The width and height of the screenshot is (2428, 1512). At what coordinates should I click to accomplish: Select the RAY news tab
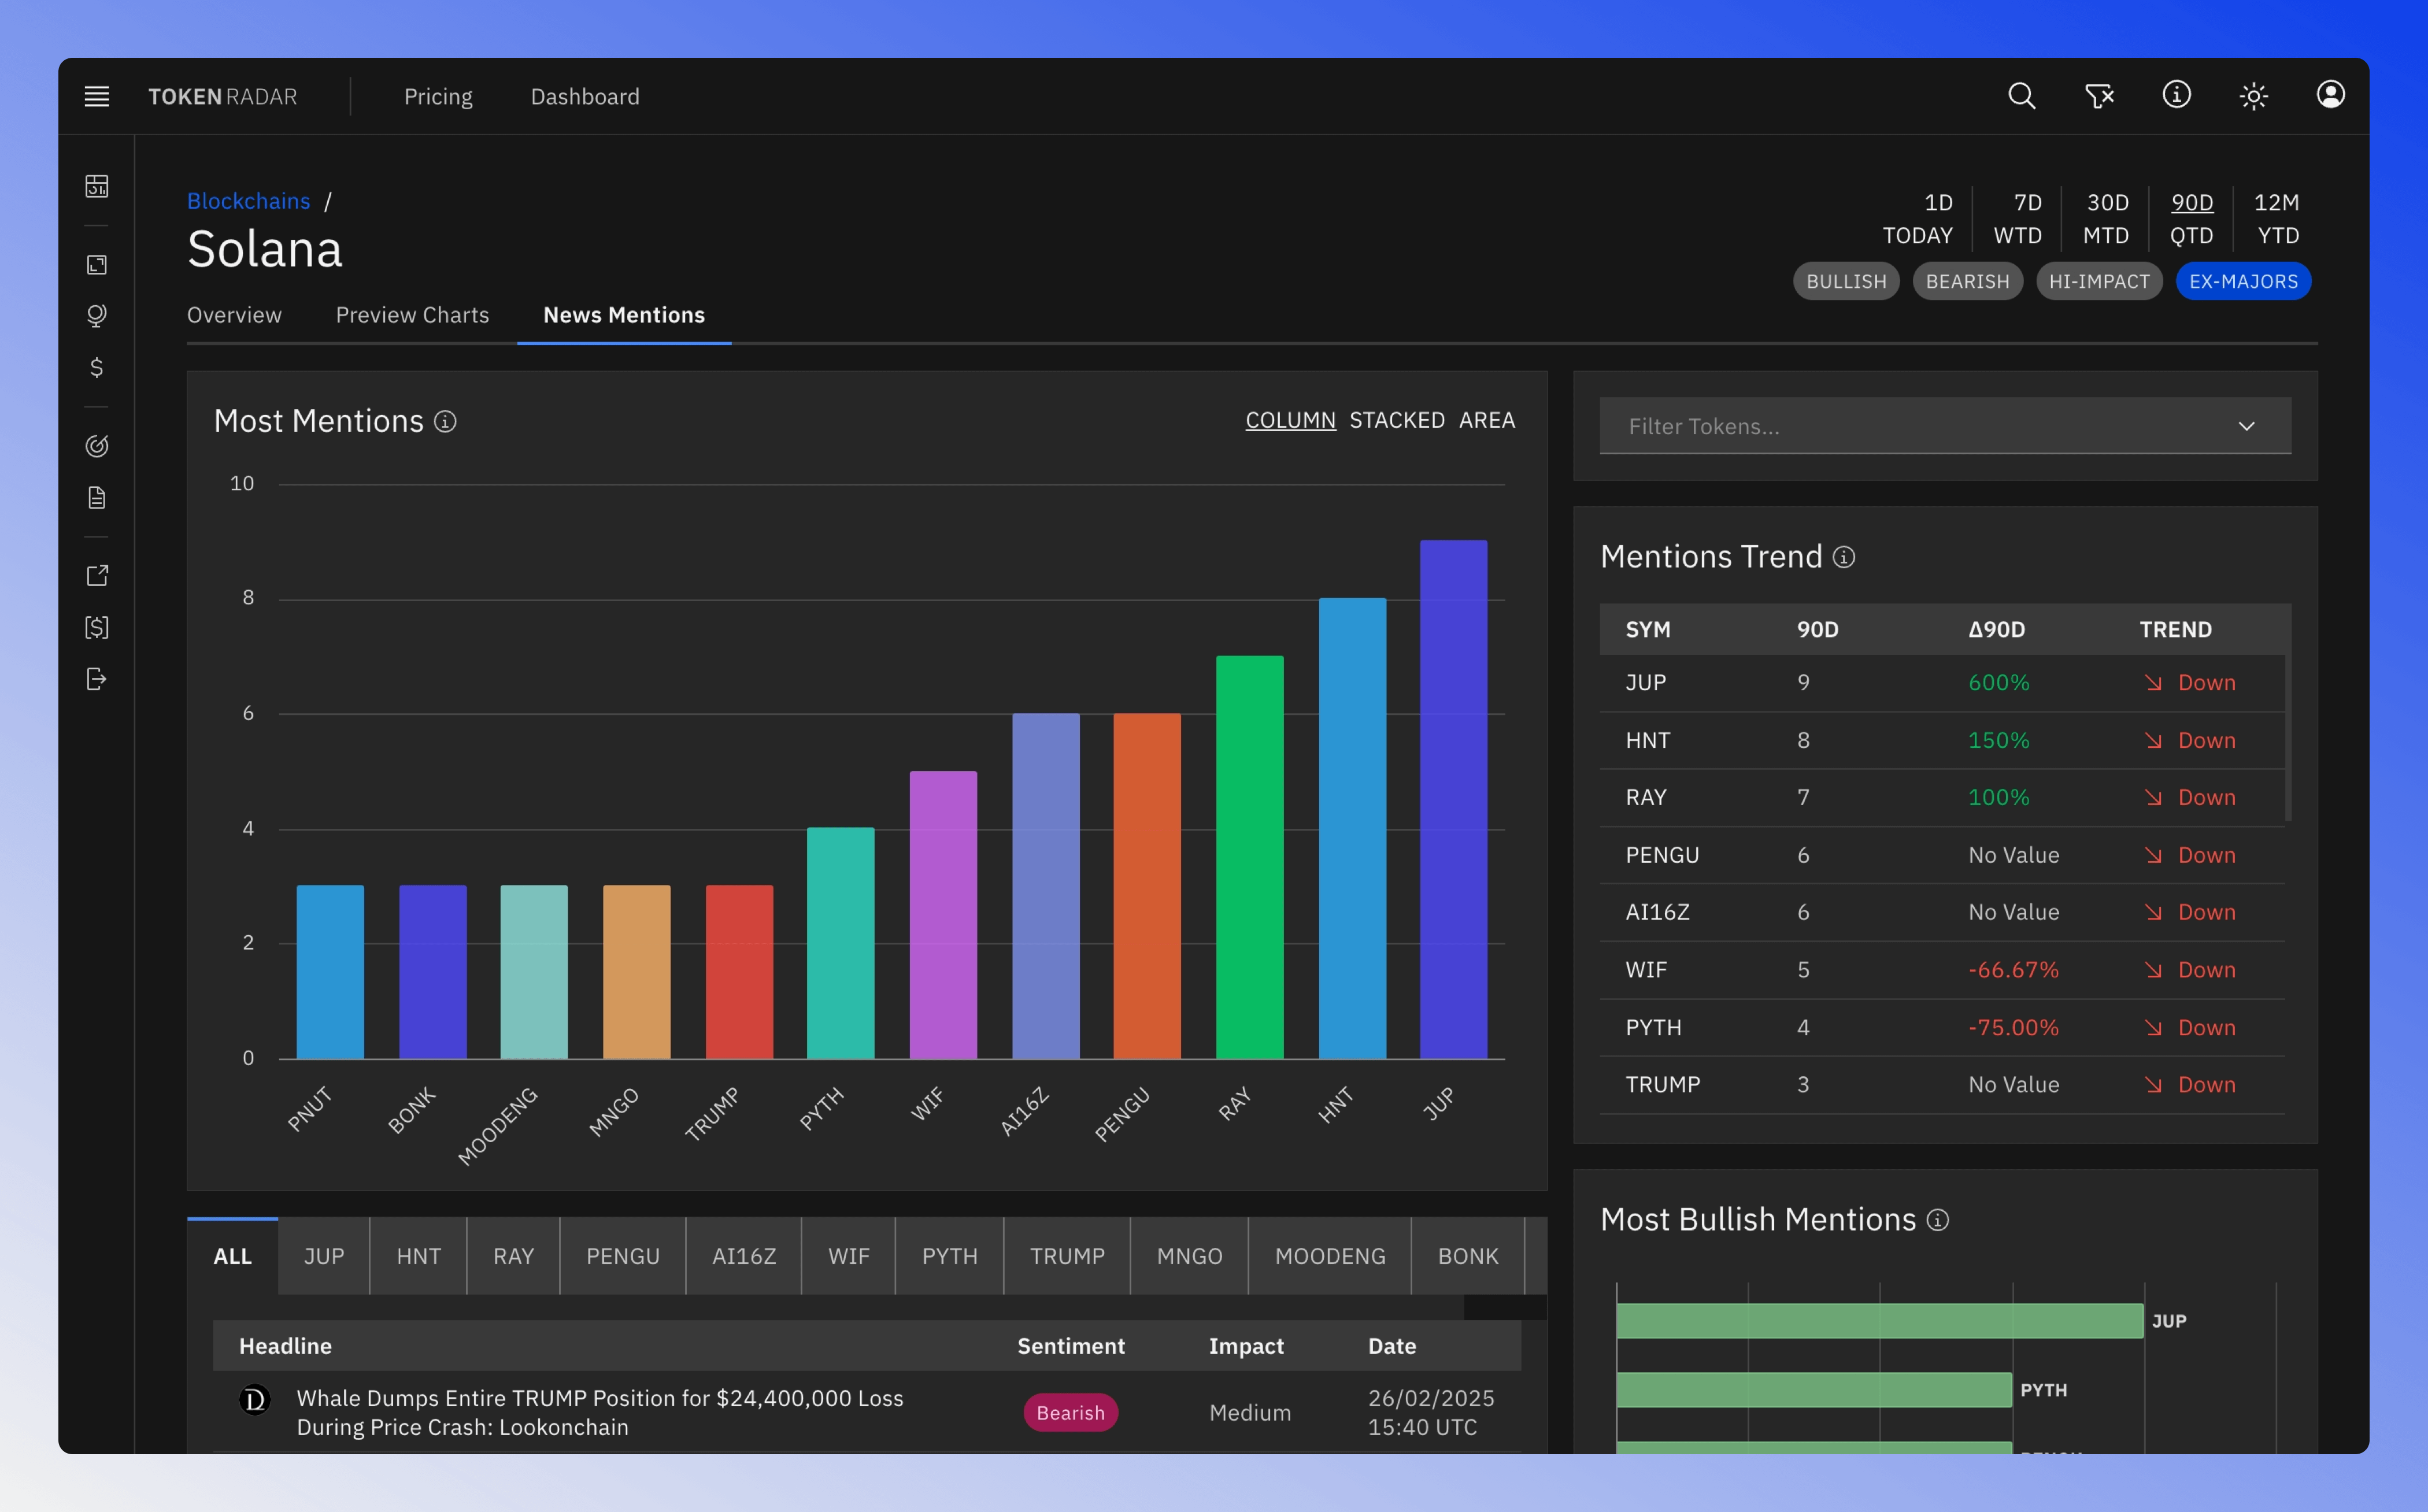pyautogui.click(x=513, y=1256)
